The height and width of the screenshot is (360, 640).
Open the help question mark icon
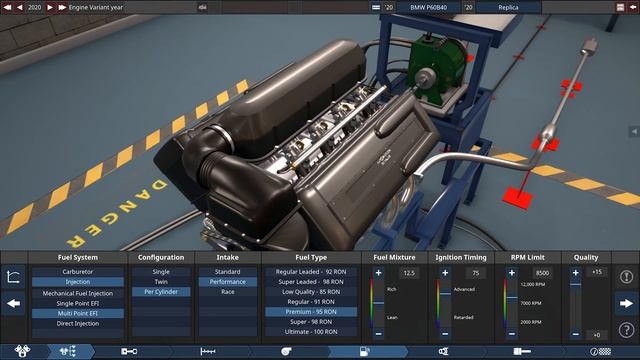click(626, 330)
